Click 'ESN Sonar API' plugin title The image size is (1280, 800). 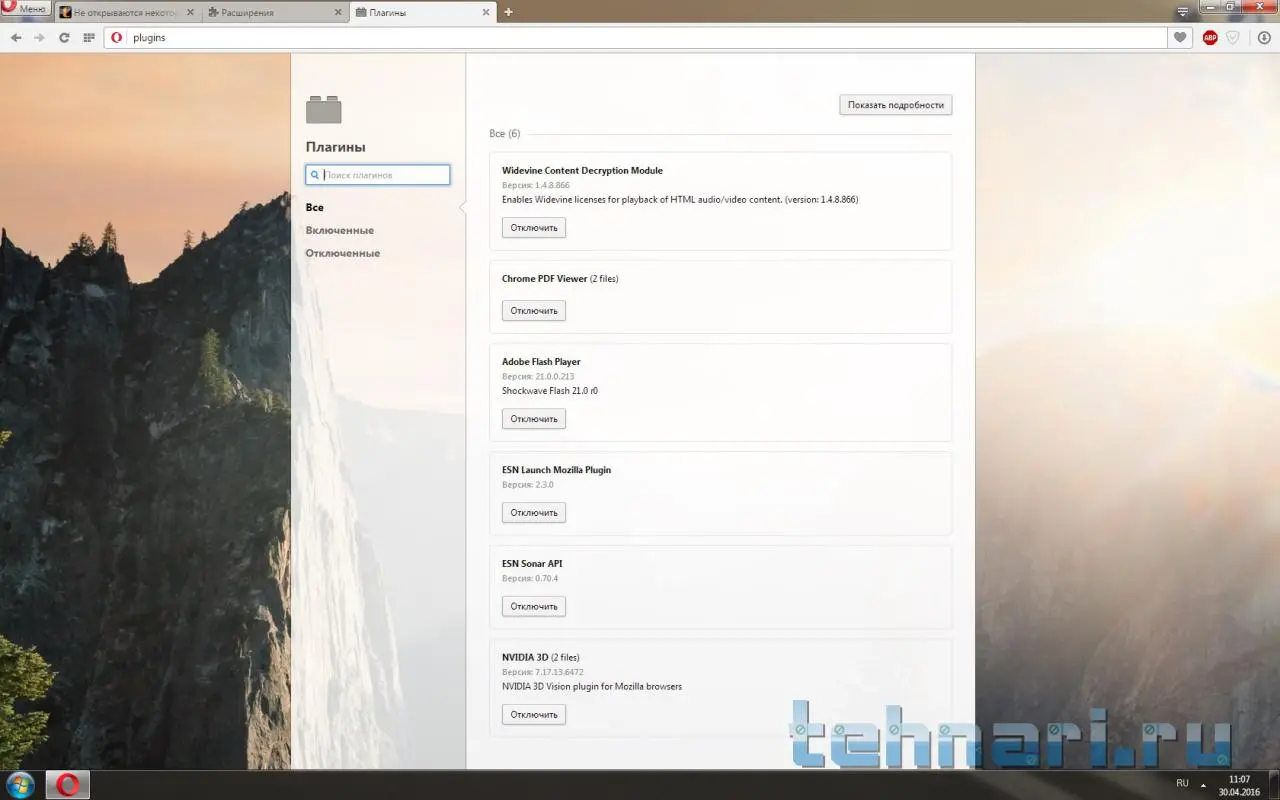532,564
